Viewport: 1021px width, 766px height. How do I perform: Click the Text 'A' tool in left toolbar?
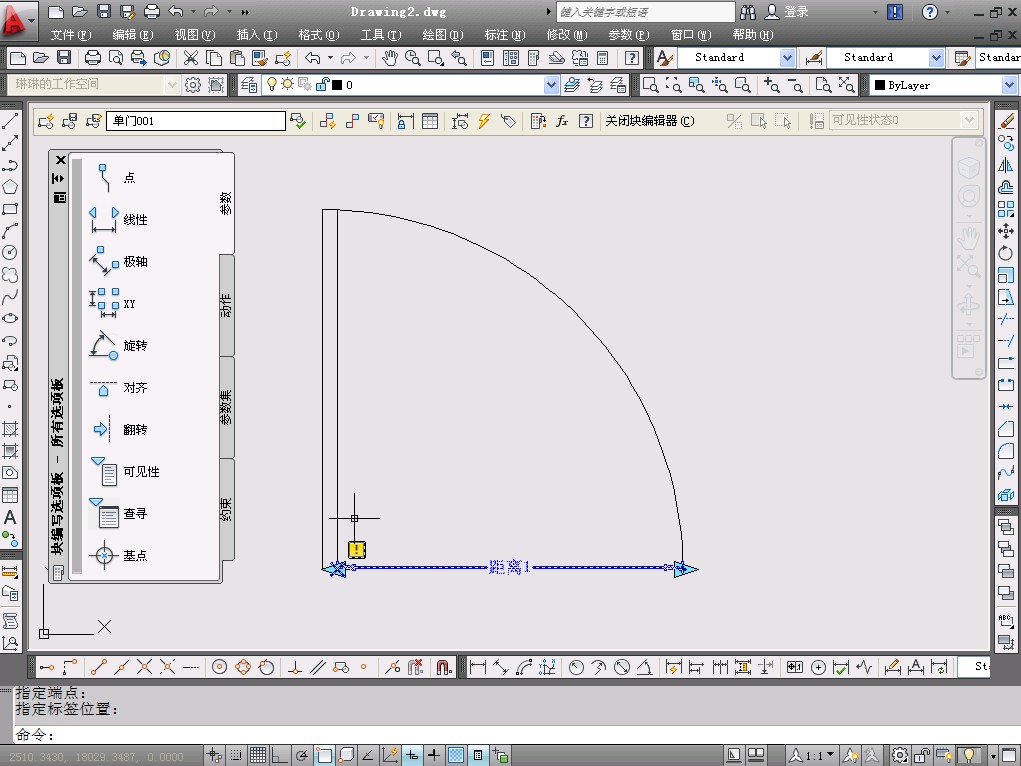click(10, 518)
